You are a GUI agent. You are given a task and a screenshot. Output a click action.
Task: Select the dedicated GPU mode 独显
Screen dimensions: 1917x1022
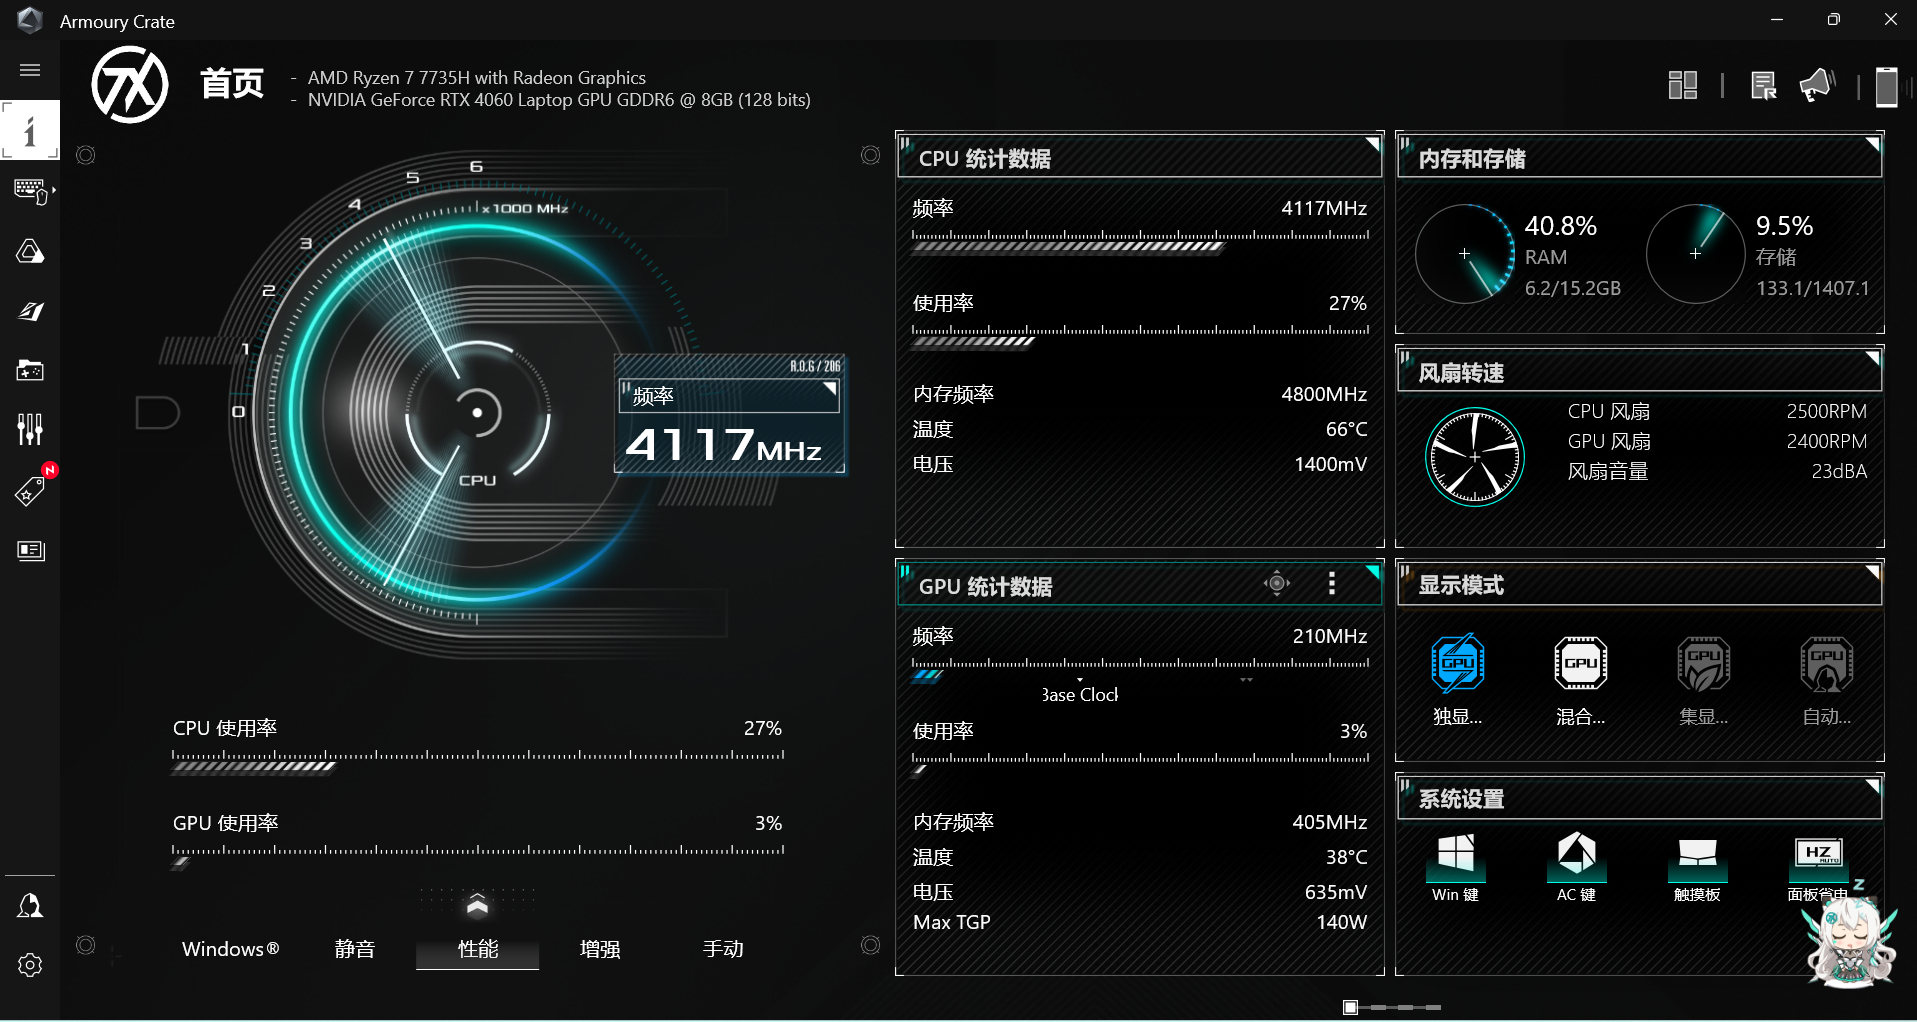coord(1457,680)
